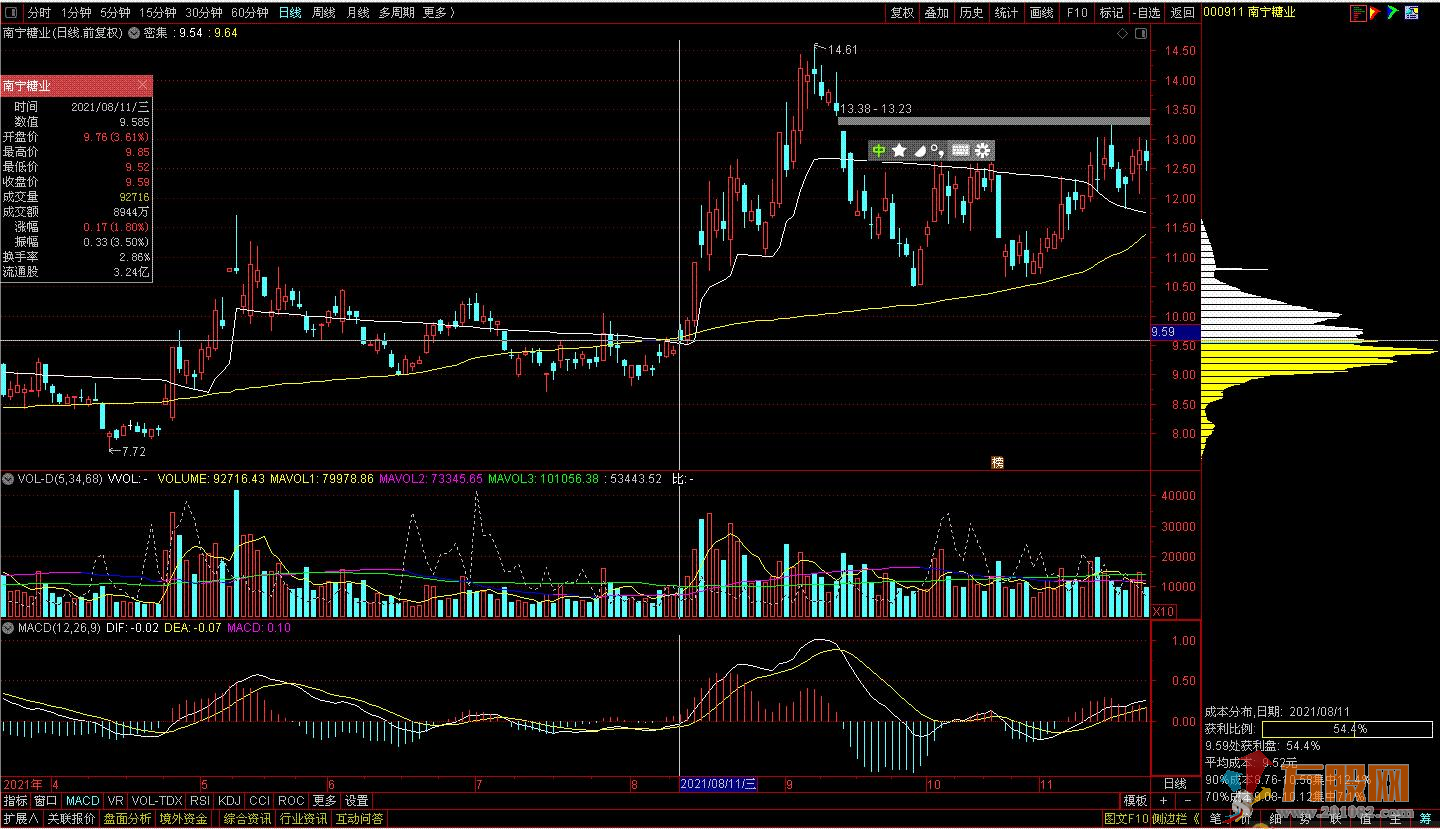Click the round dropdown icon after 南宁糖业(日线.前复权)
Screen dimensions: 1440x829
[135, 33]
